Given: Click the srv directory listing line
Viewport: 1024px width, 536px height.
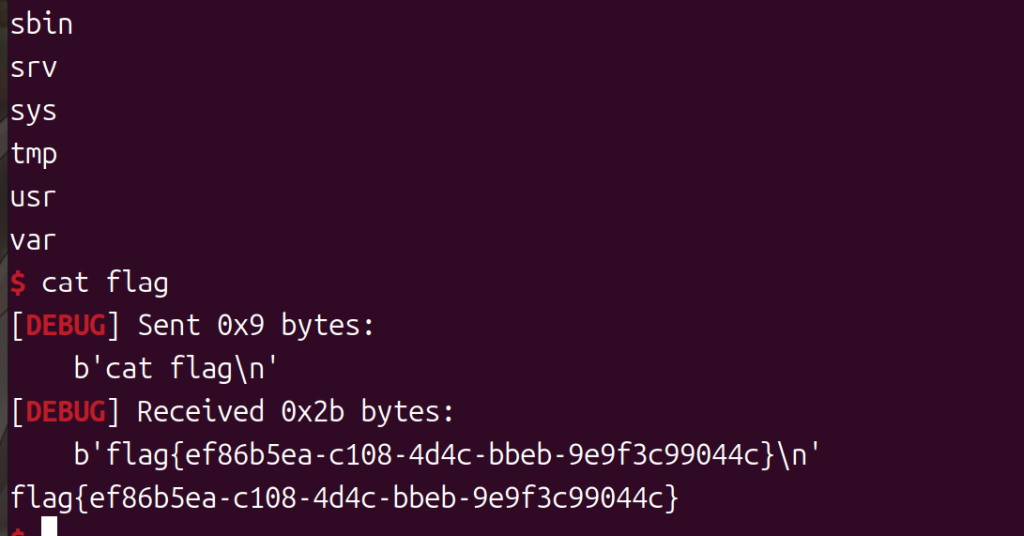Looking at the screenshot, I should click(33, 68).
